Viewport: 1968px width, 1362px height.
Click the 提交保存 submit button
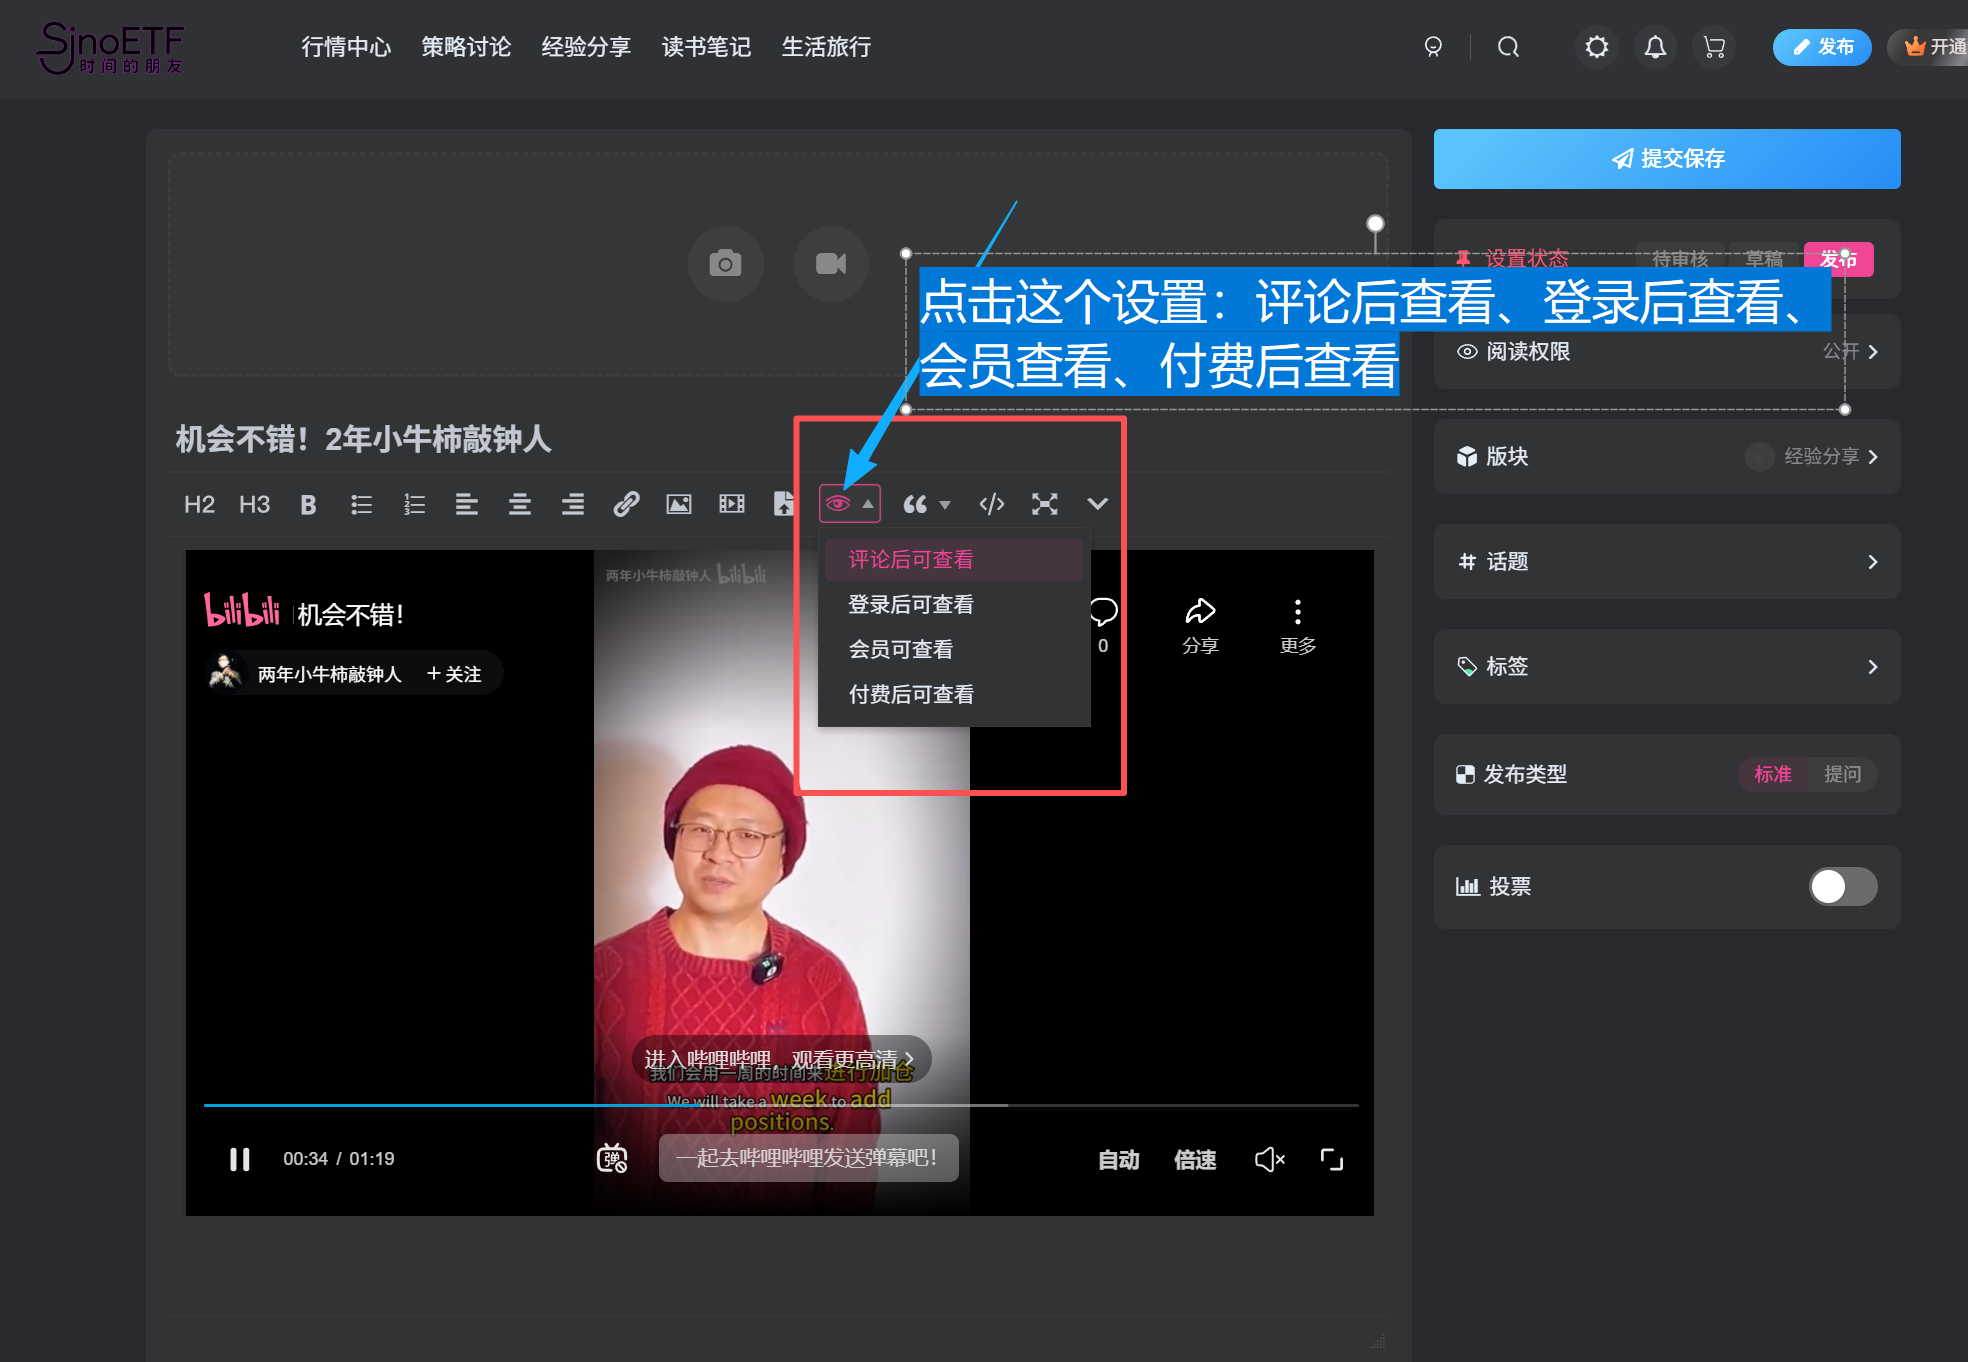click(1666, 159)
